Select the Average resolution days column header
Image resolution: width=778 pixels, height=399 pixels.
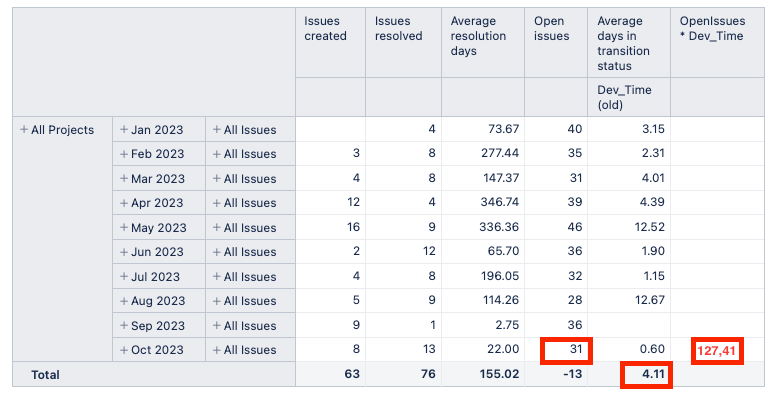click(483, 43)
